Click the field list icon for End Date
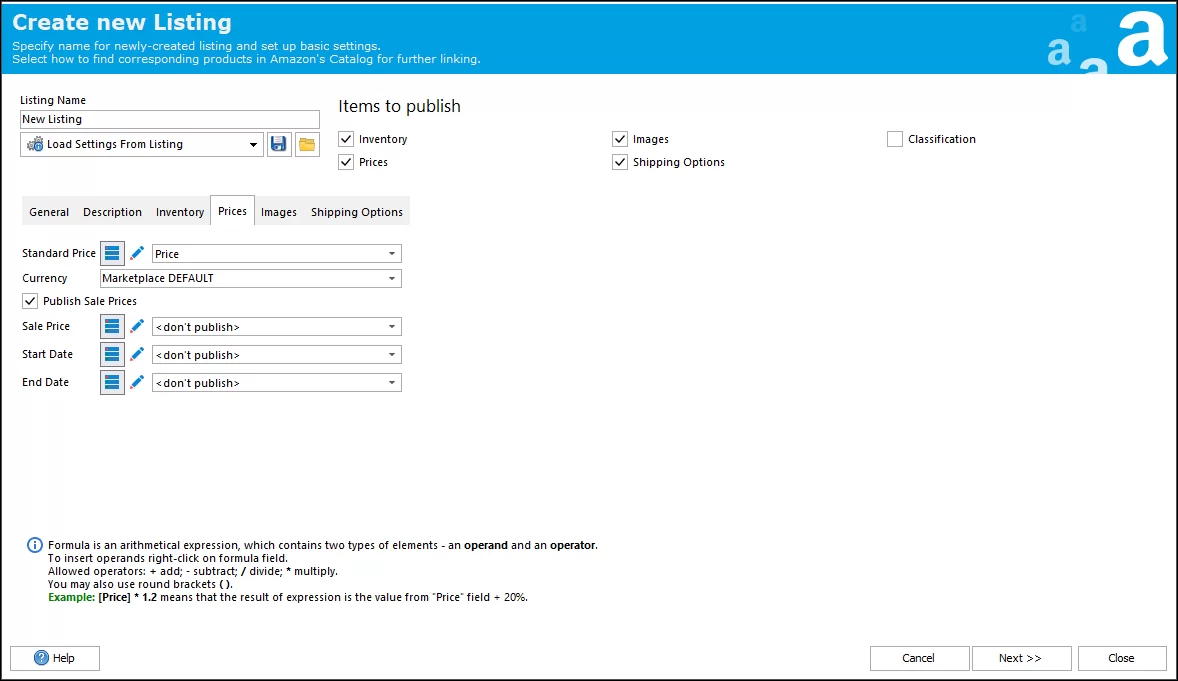The width and height of the screenshot is (1178, 681). [112, 381]
